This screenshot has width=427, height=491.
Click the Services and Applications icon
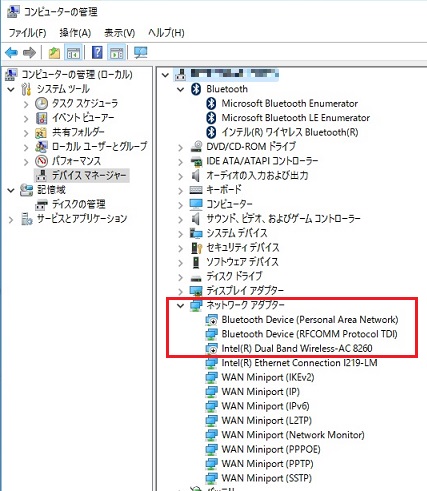pyautogui.click(x=26, y=219)
